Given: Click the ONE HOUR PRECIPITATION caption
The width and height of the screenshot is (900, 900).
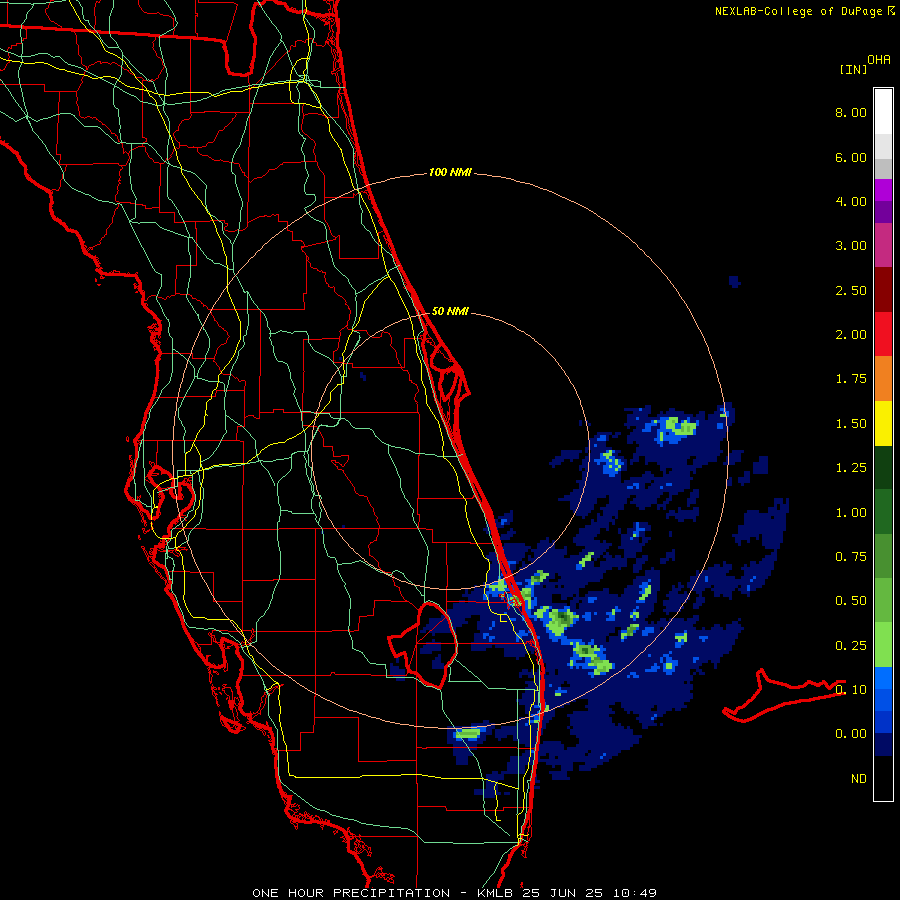Looking at the screenshot, I should (351, 893).
